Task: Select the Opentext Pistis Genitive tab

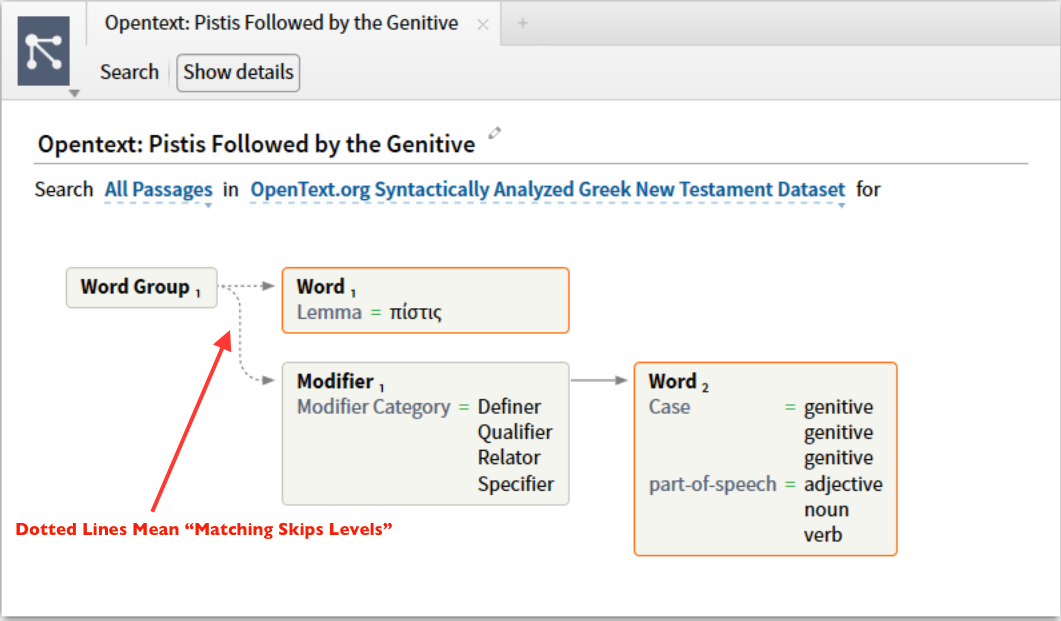Action: tap(281, 23)
